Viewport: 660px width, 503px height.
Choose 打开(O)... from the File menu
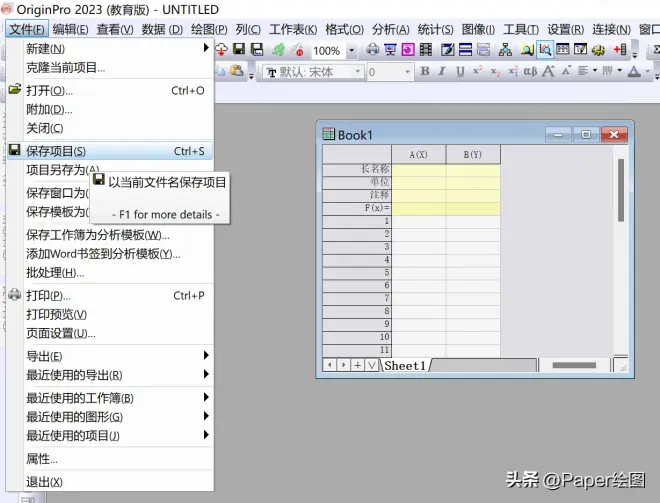(x=110, y=90)
